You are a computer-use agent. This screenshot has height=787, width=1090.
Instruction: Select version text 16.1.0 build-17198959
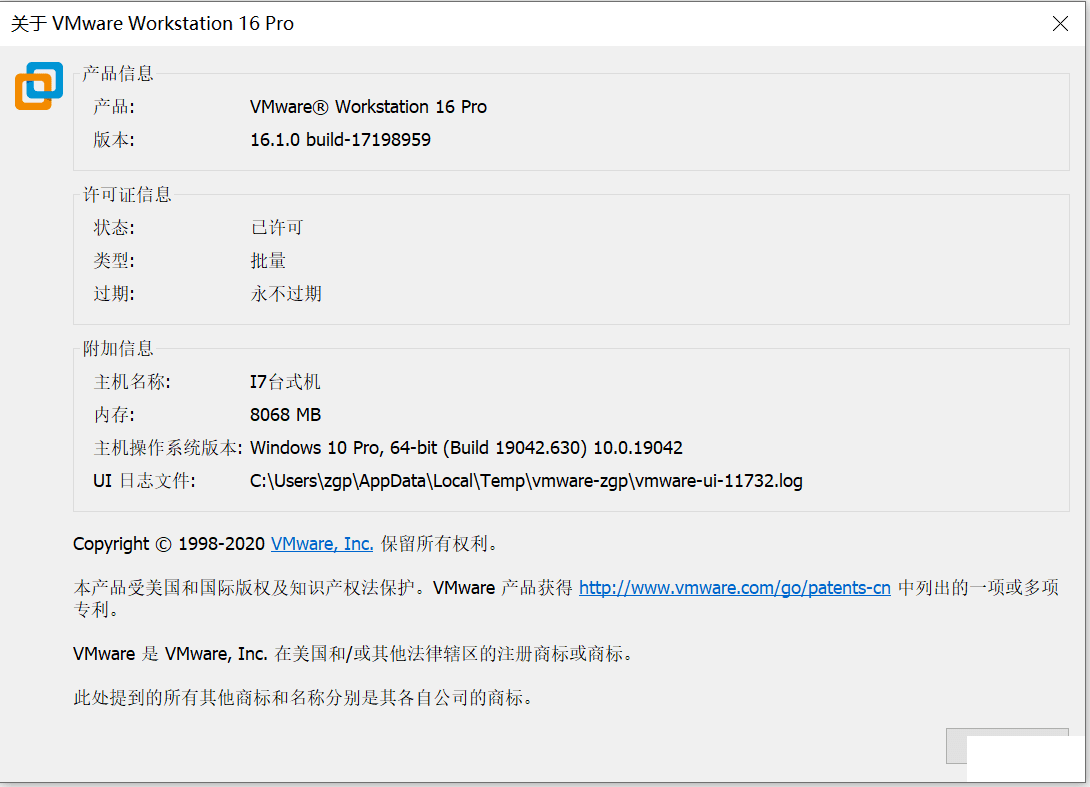click(x=341, y=140)
